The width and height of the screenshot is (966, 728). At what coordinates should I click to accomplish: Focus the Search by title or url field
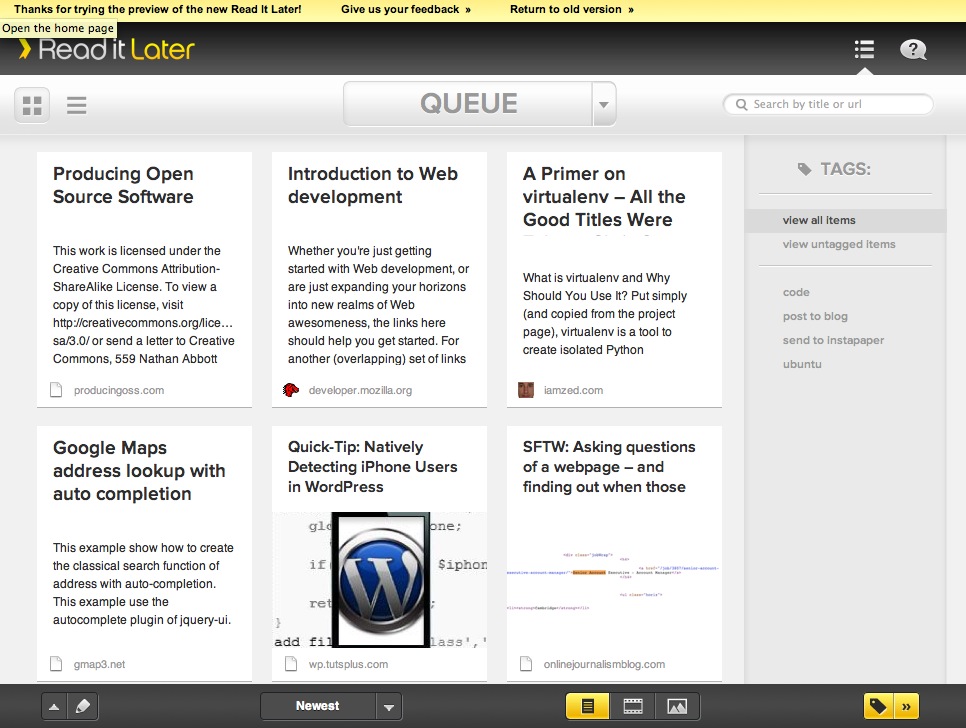(x=828, y=104)
